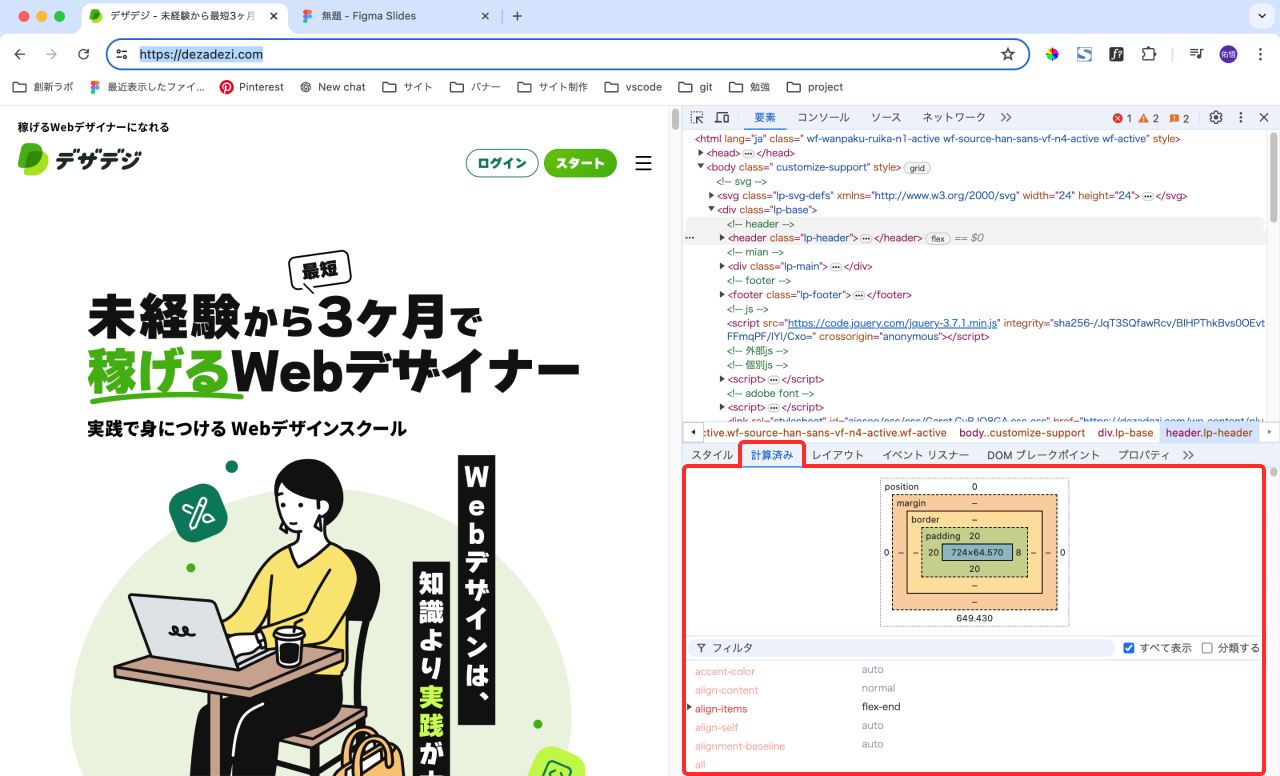The height and width of the screenshot is (776, 1280).
Task: Open the font finder f? extension
Action: pos(1116,54)
